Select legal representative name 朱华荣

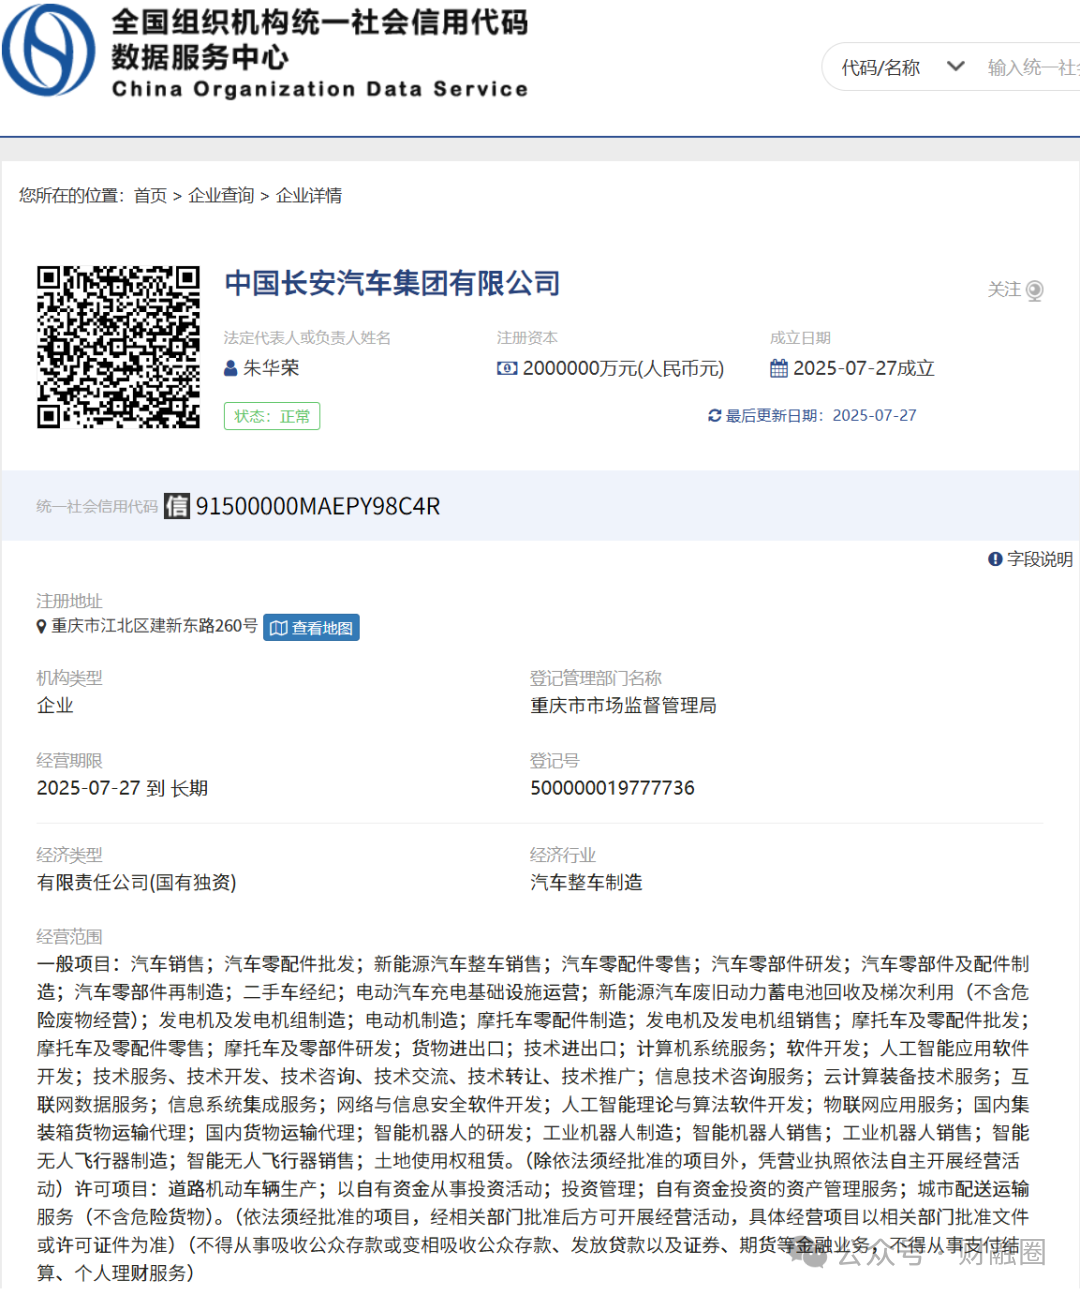(271, 368)
